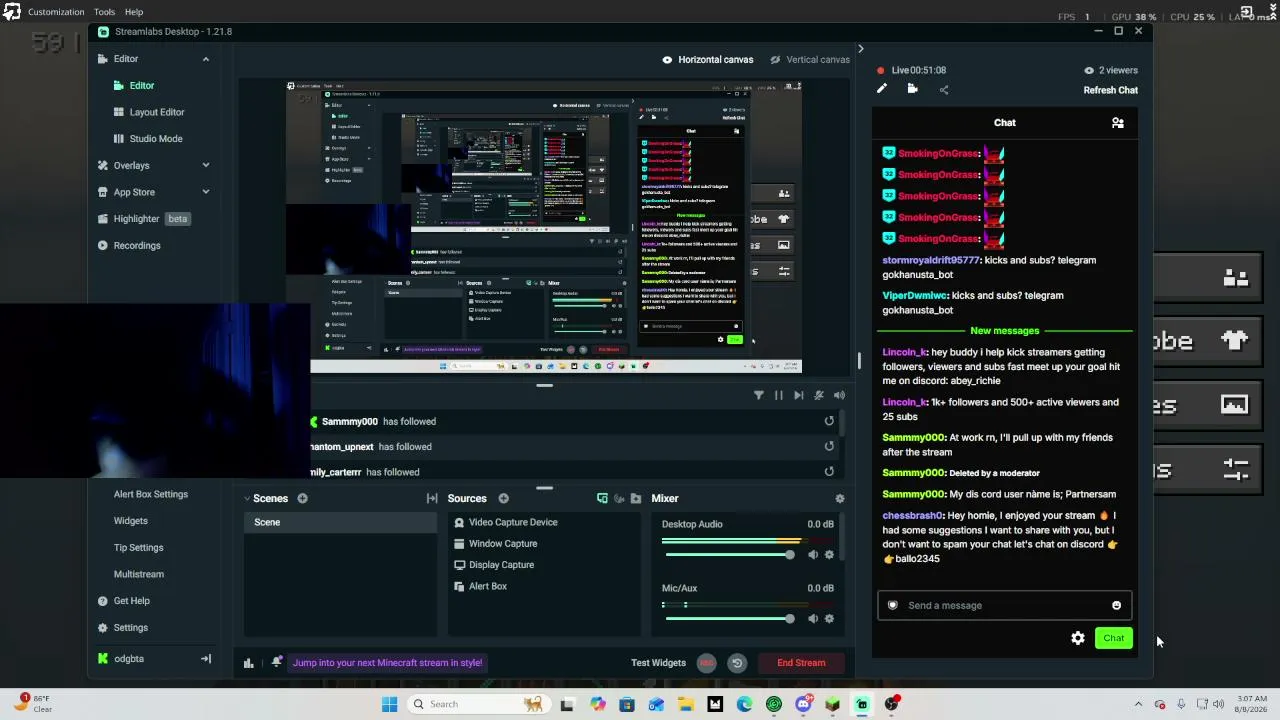The image size is (1280, 720).
Task: Open Mixer advanced audio settings gear
Action: pyautogui.click(x=840, y=498)
